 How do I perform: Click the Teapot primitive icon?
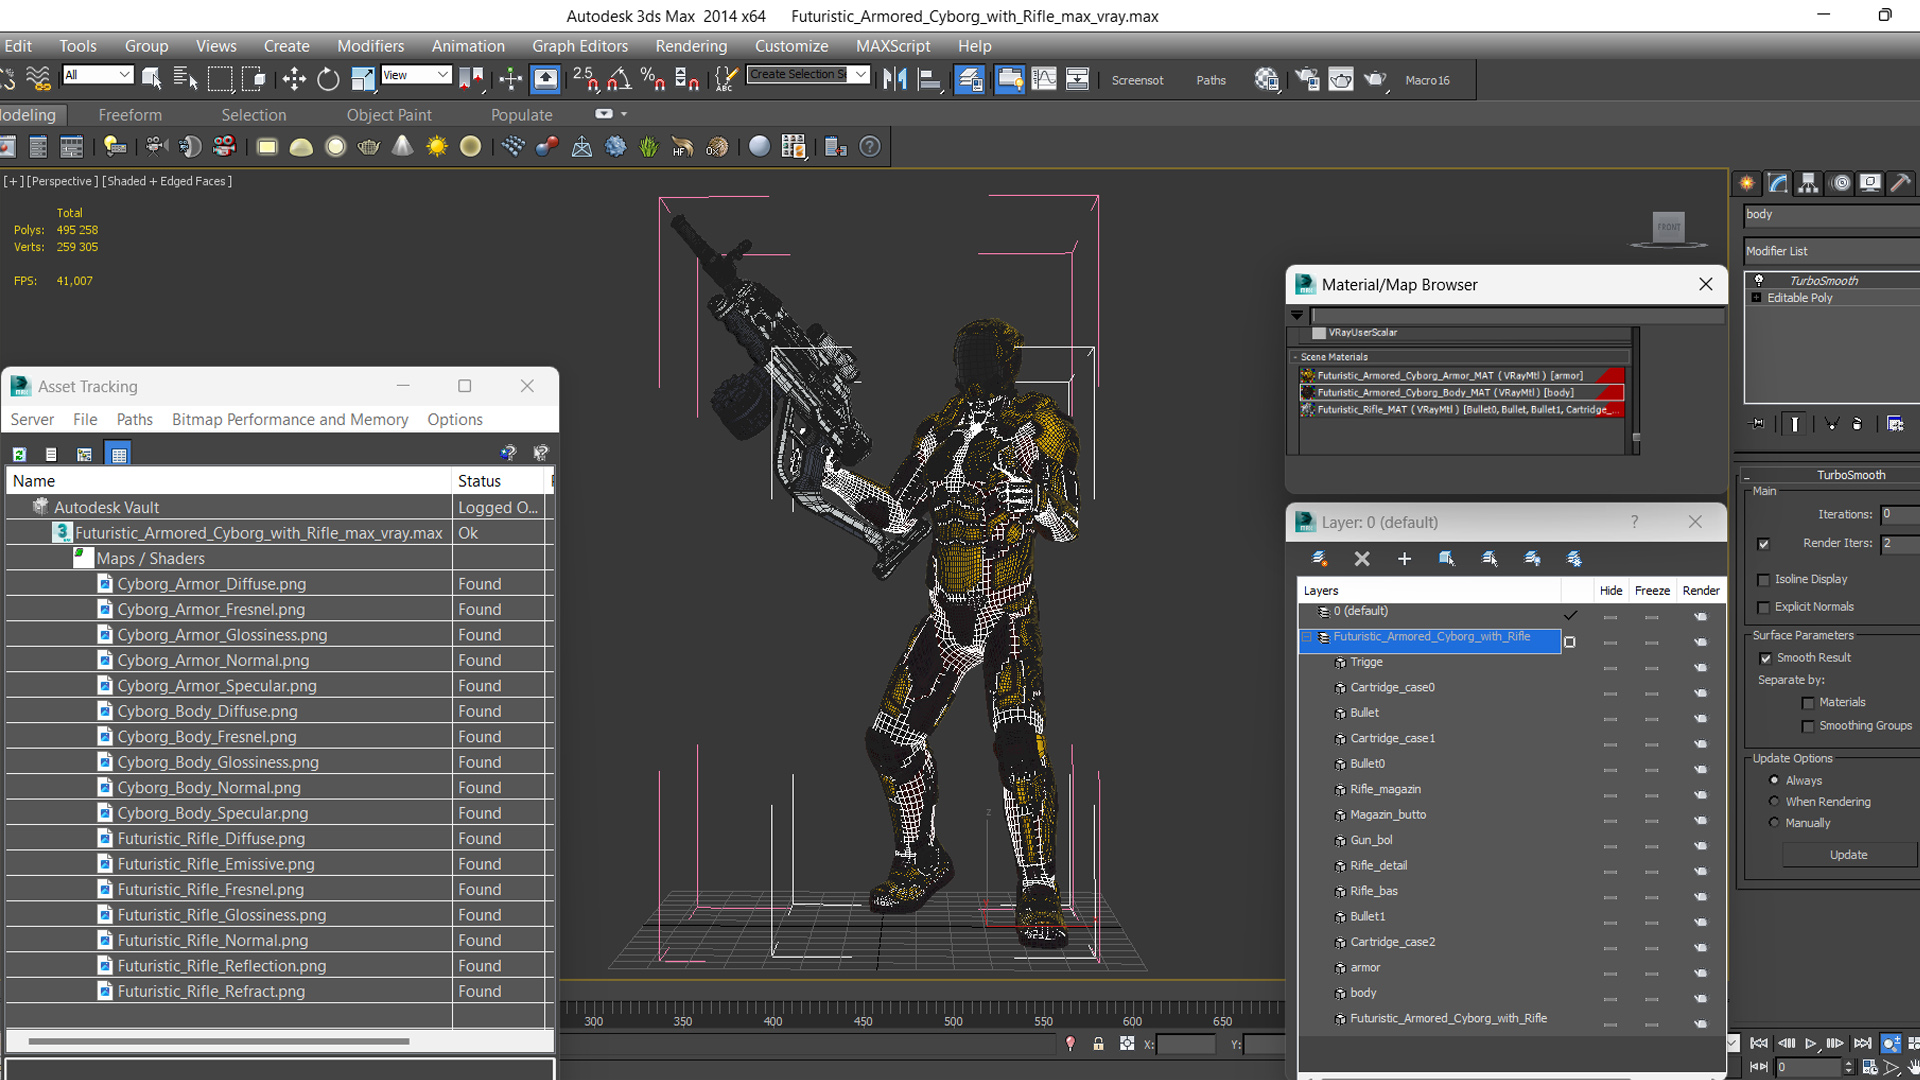pos(369,147)
